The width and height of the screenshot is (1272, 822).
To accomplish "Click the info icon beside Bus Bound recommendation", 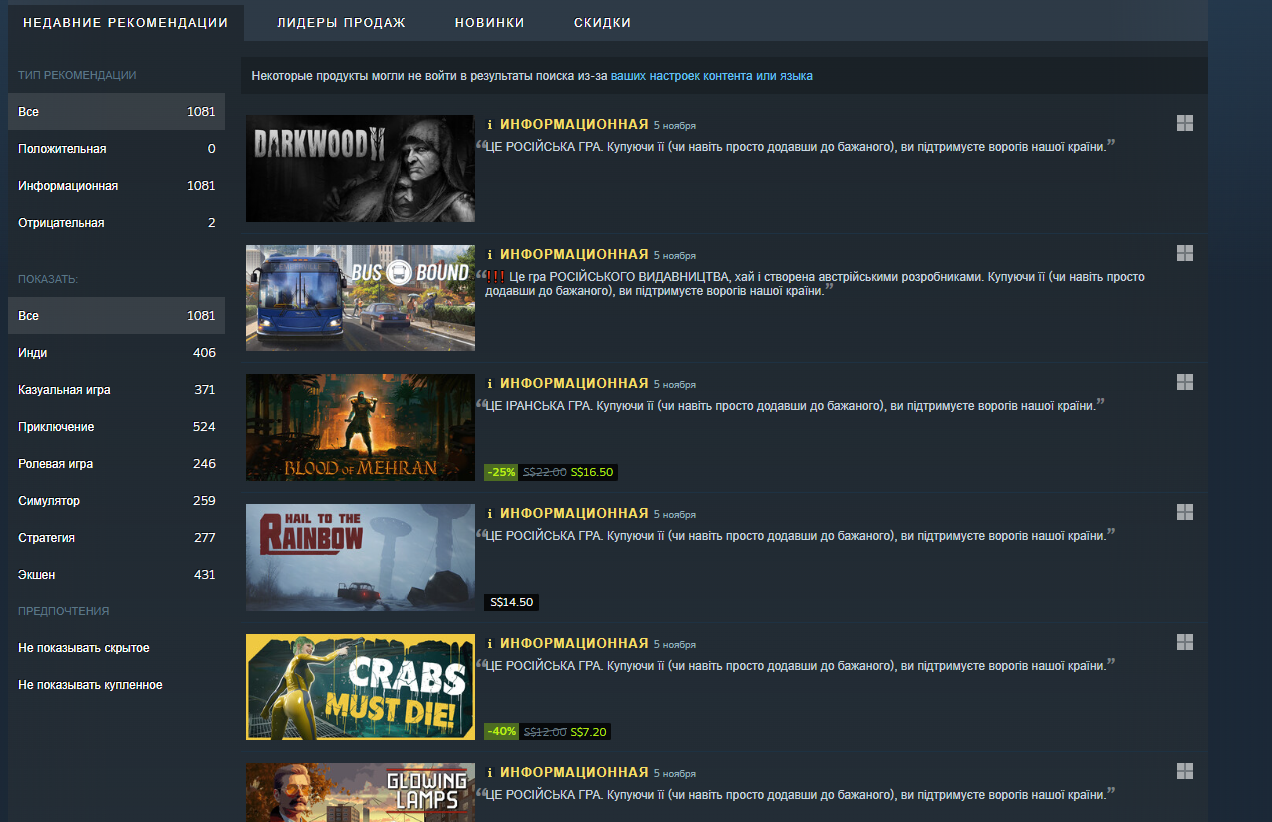I will point(490,255).
